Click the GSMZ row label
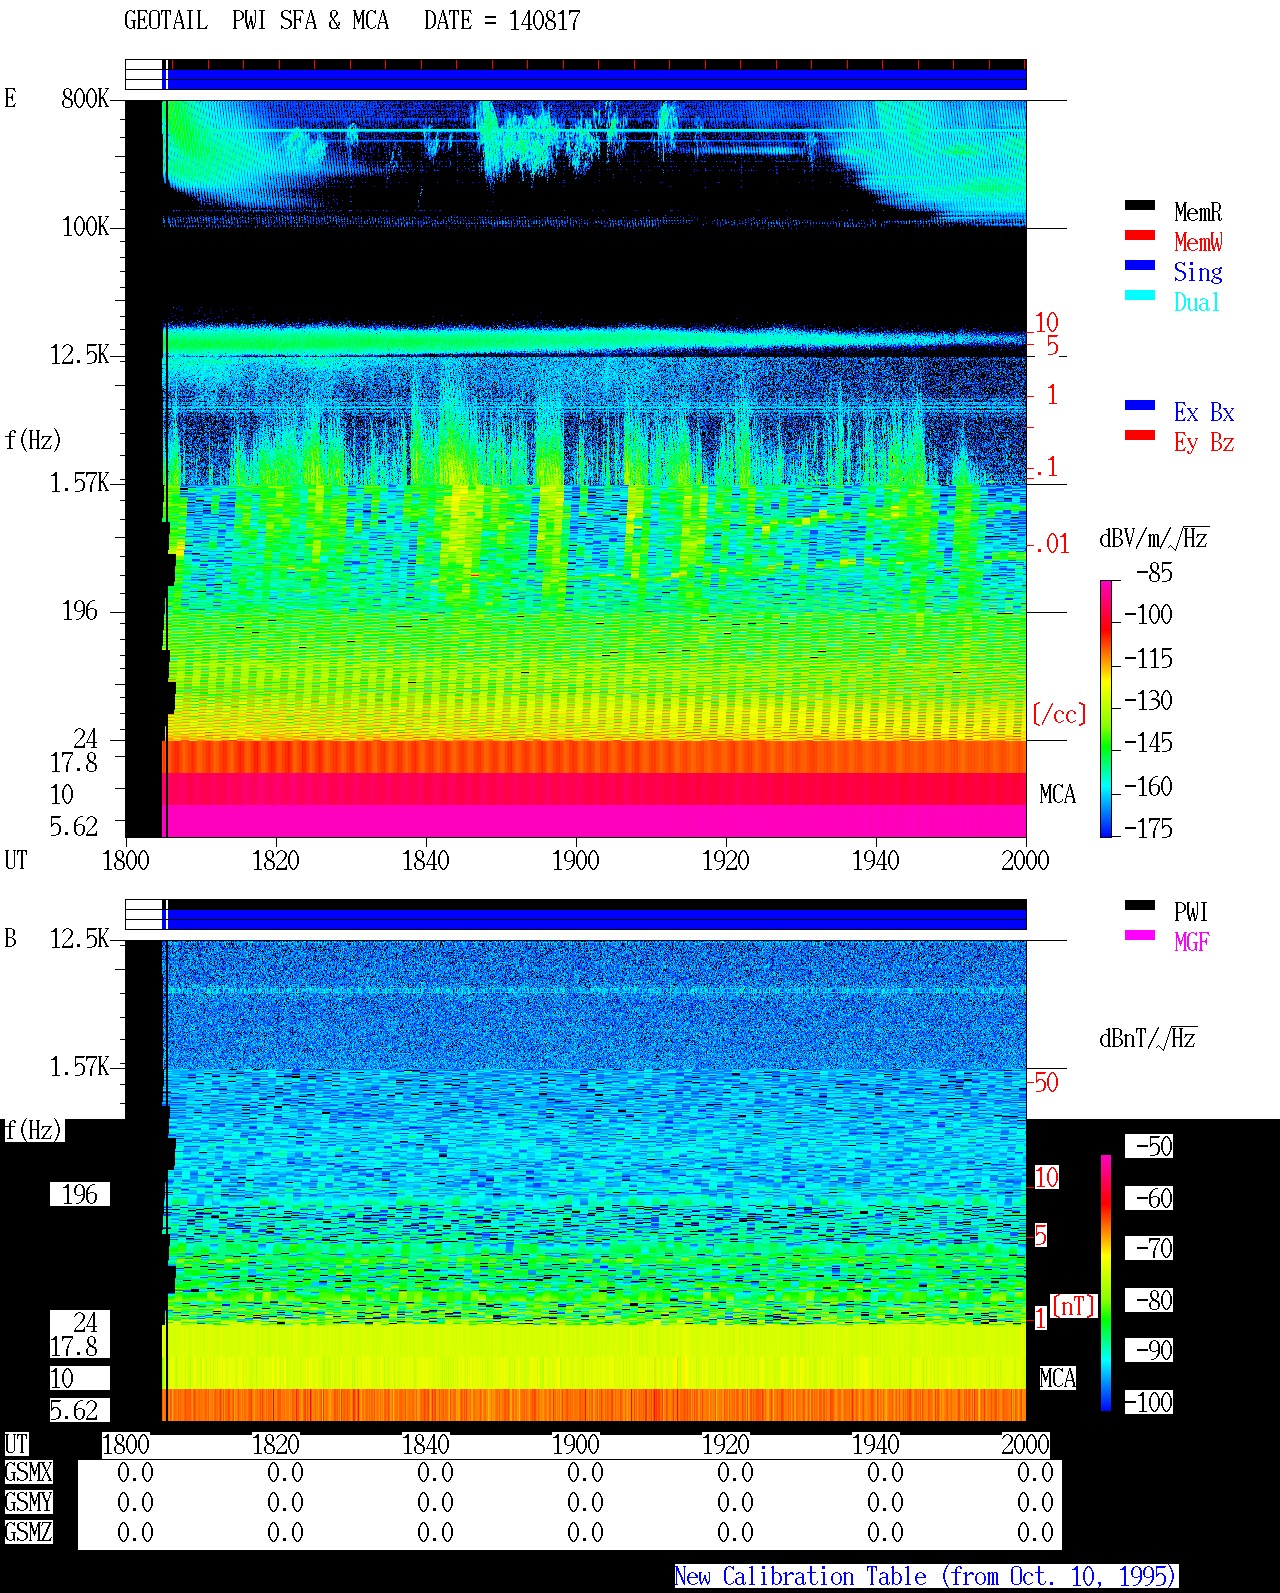 28,1533
